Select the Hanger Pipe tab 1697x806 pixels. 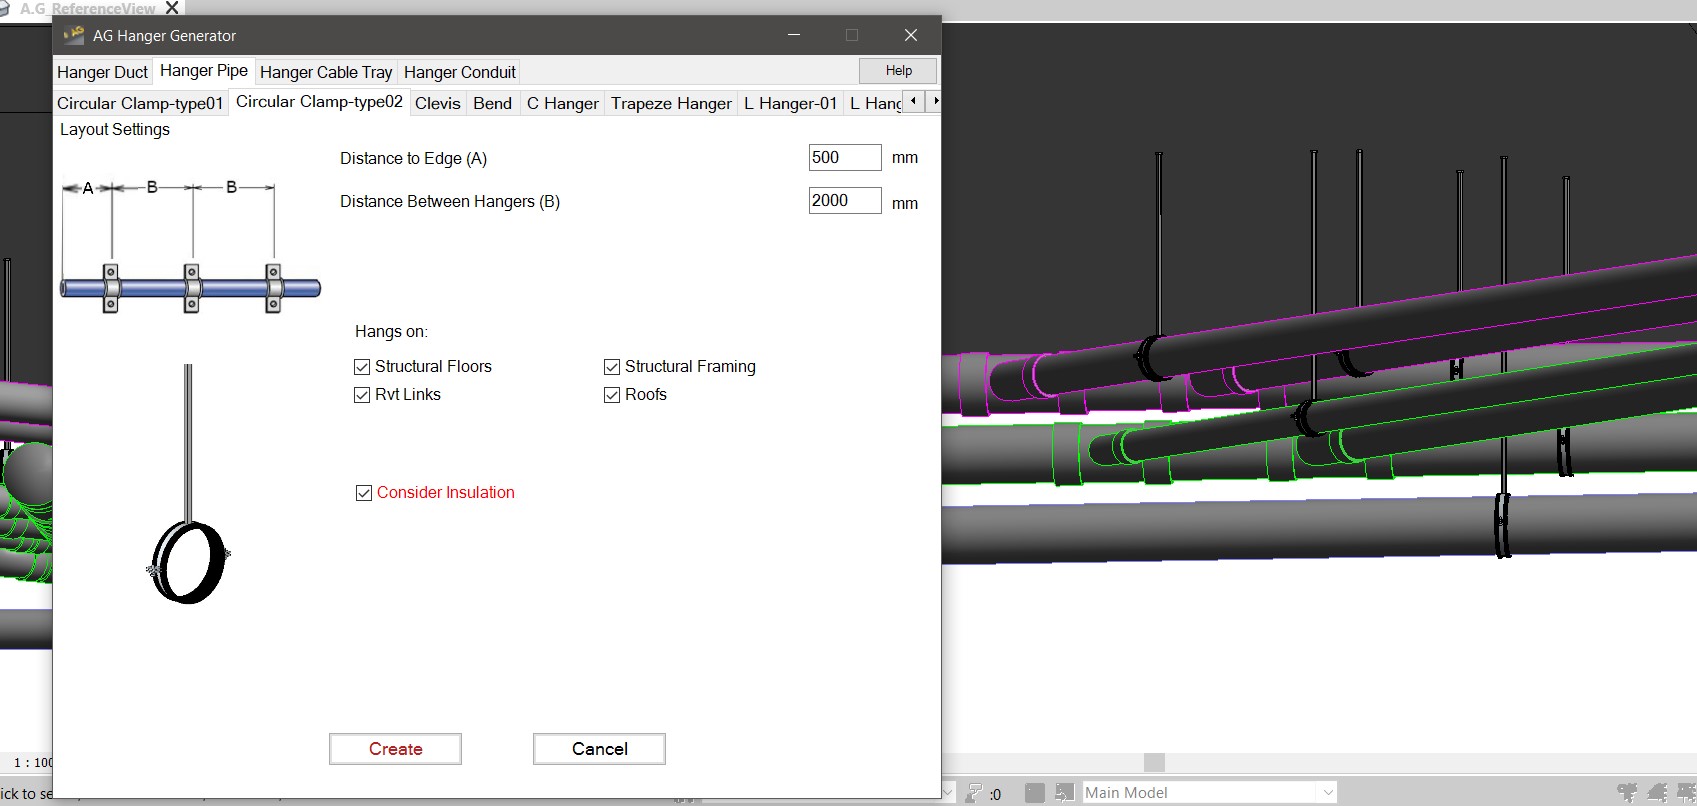click(x=204, y=71)
